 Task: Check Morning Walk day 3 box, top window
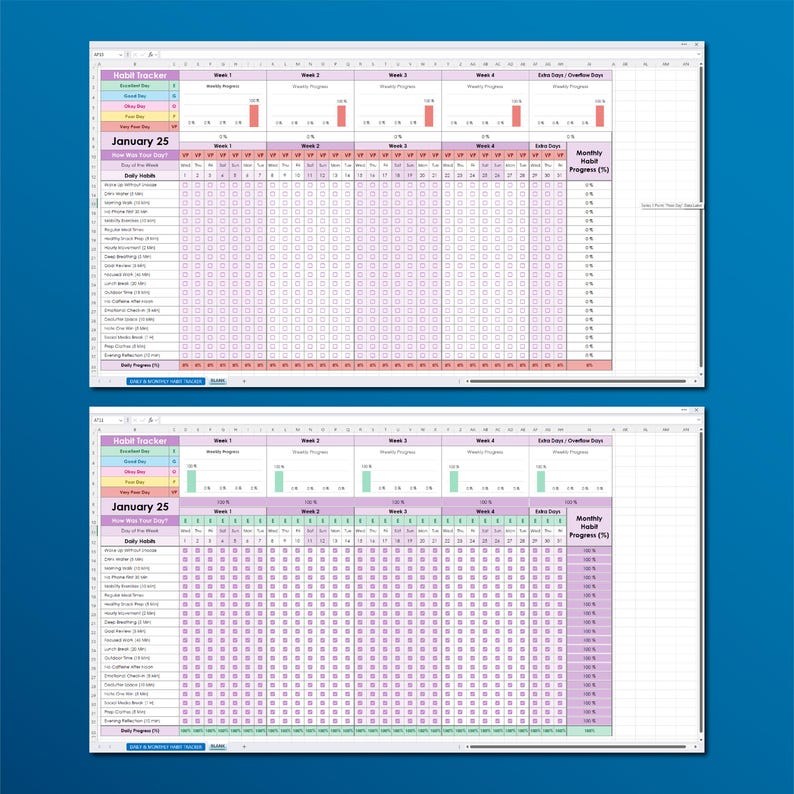click(210, 203)
